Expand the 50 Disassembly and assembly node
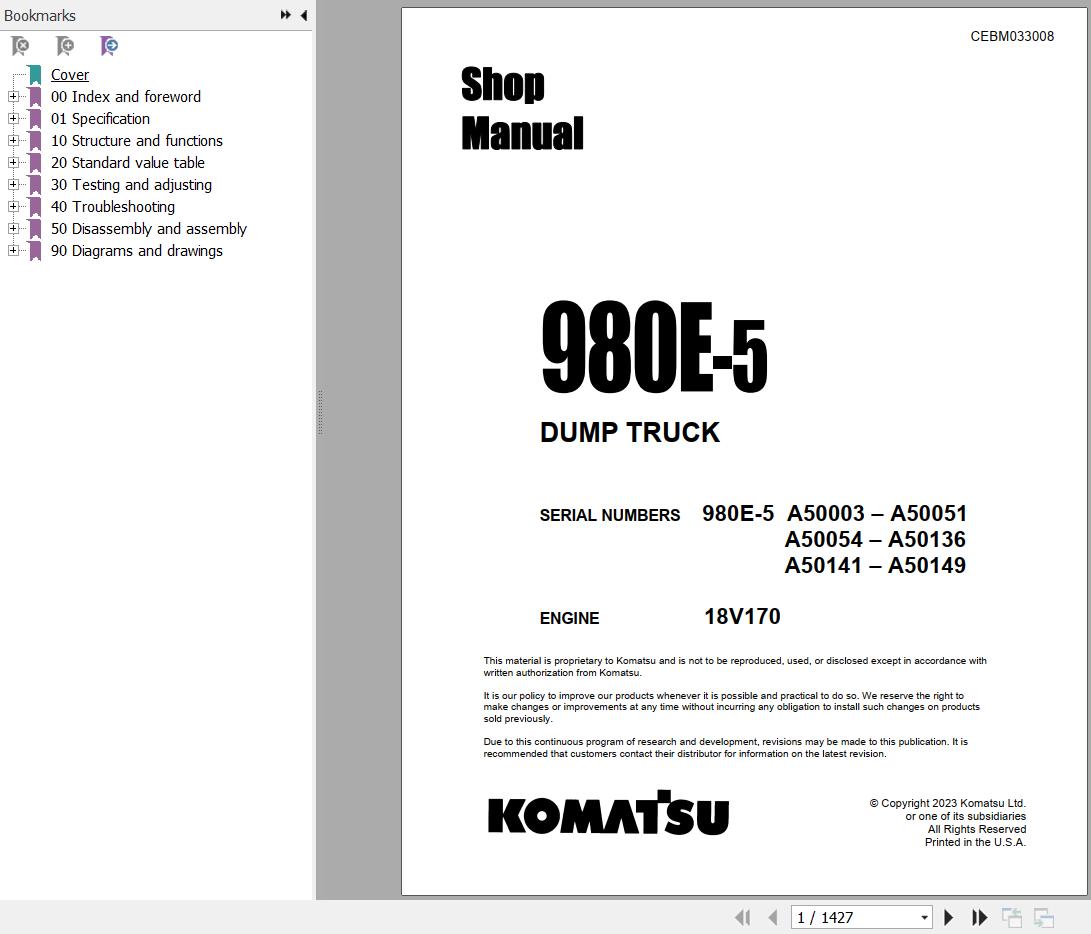 pyautogui.click(x=13, y=228)
